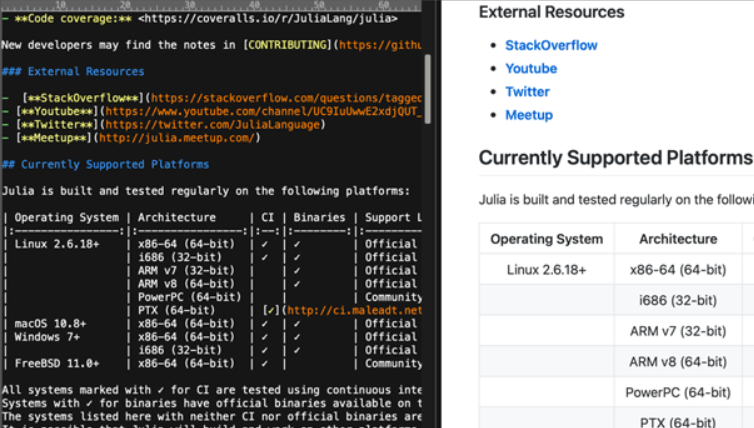Click 'x86-64 (64-bit)' cell in preview table

point(678,270)
